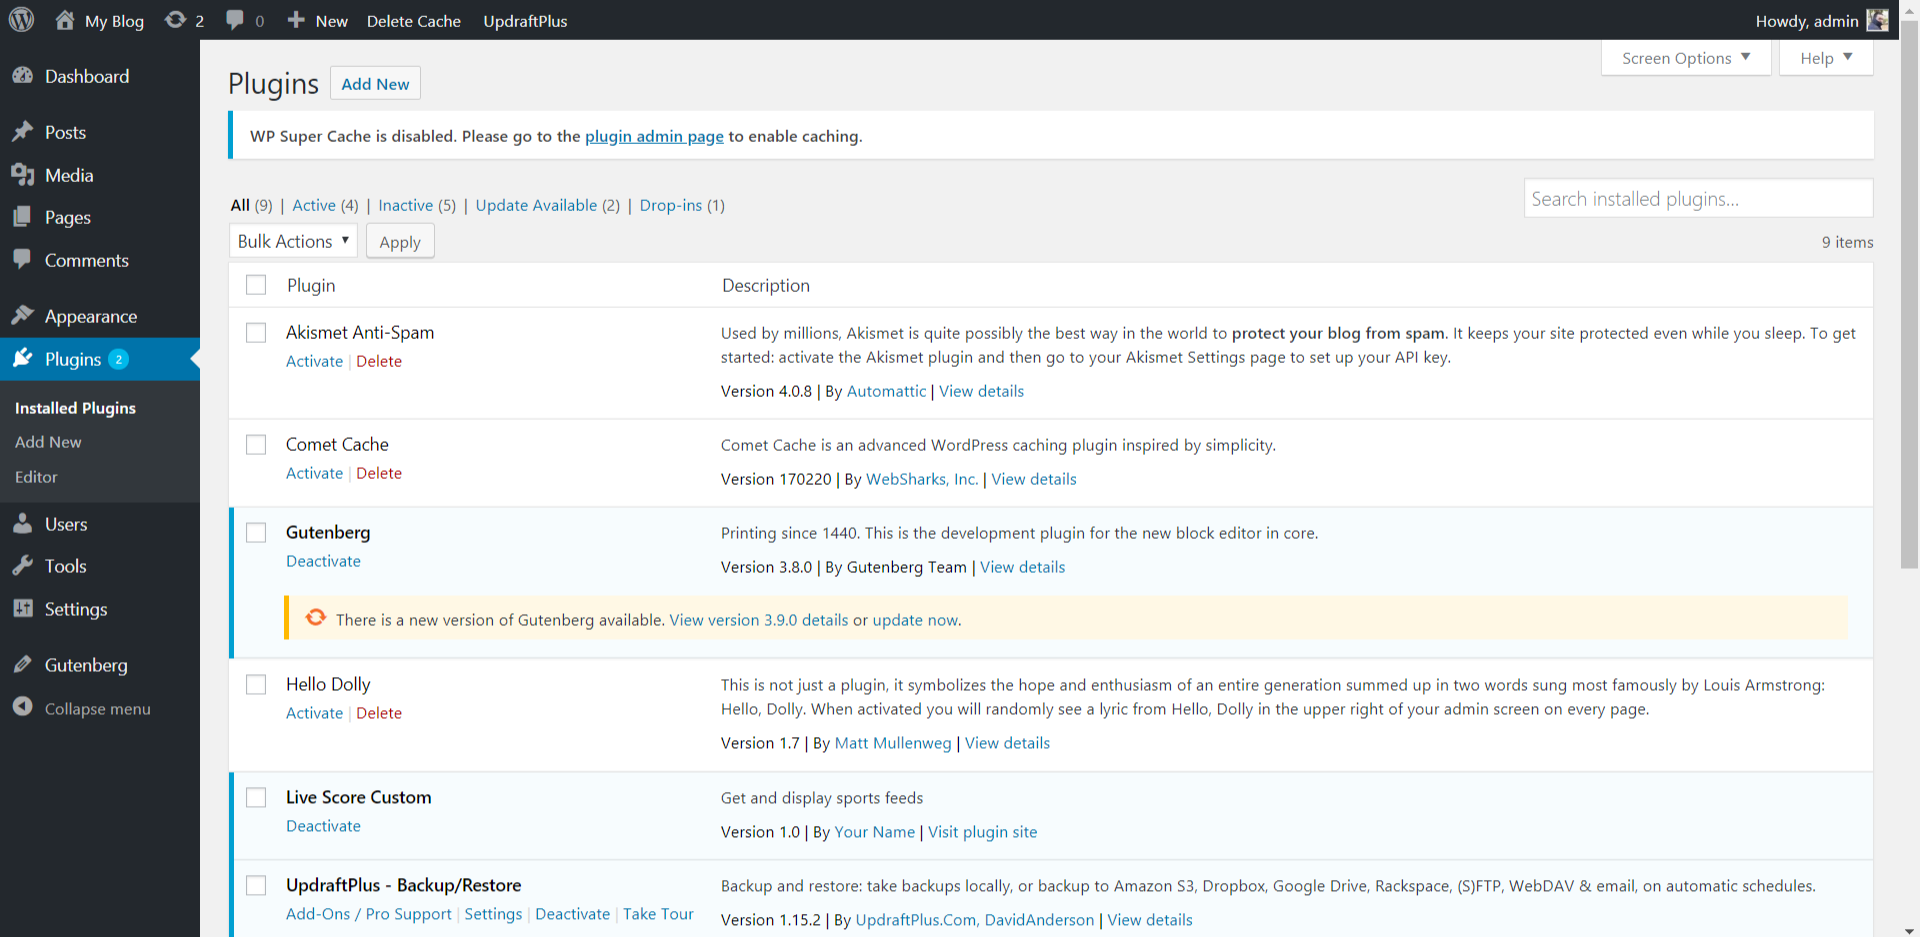Click the WordPress logo icon in admin bar
The image size is (1920, 937).
coord(22,20)
